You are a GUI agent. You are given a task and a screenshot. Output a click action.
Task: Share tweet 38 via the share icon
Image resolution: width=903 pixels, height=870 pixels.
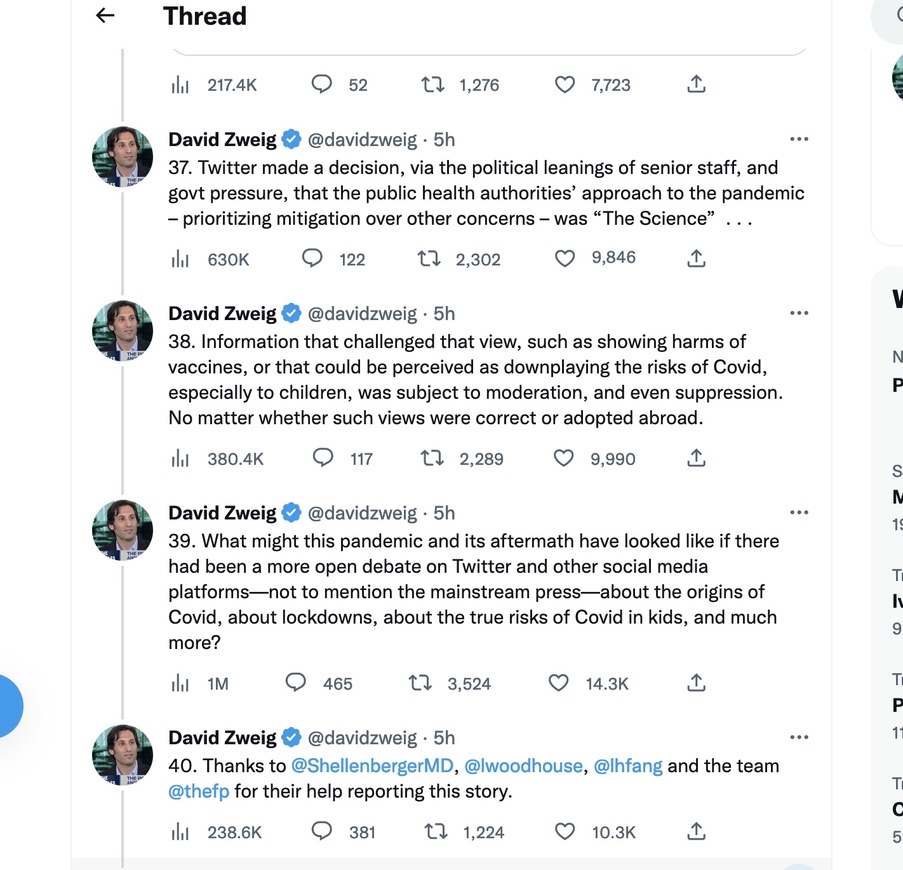[697, 458]
